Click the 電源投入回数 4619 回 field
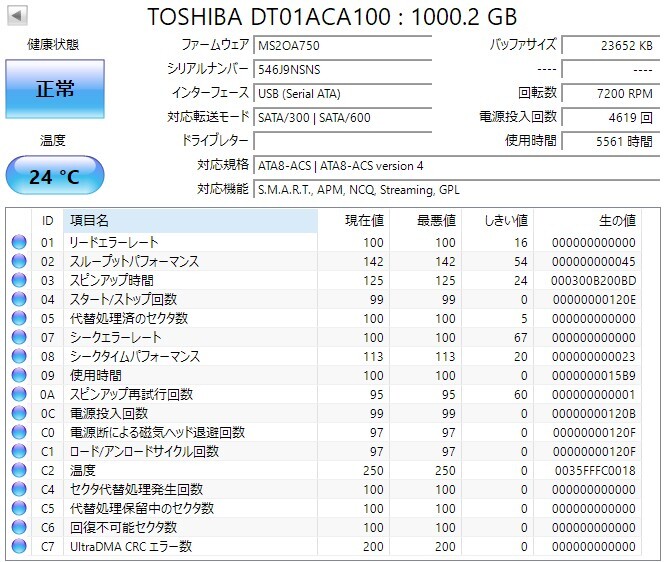This screenshot has height=562, width=664. click(611, 117)
